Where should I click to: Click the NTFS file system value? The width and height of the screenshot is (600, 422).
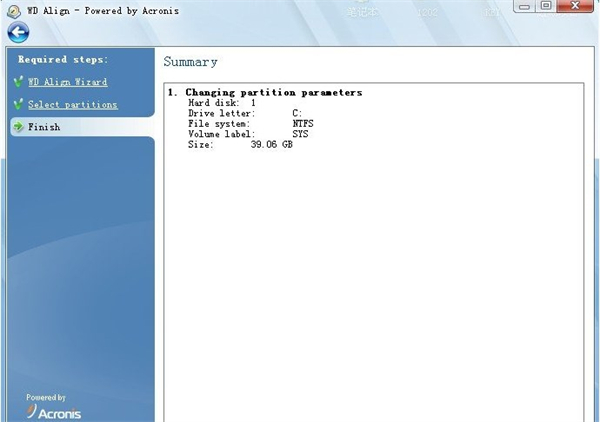coord(303,124)
